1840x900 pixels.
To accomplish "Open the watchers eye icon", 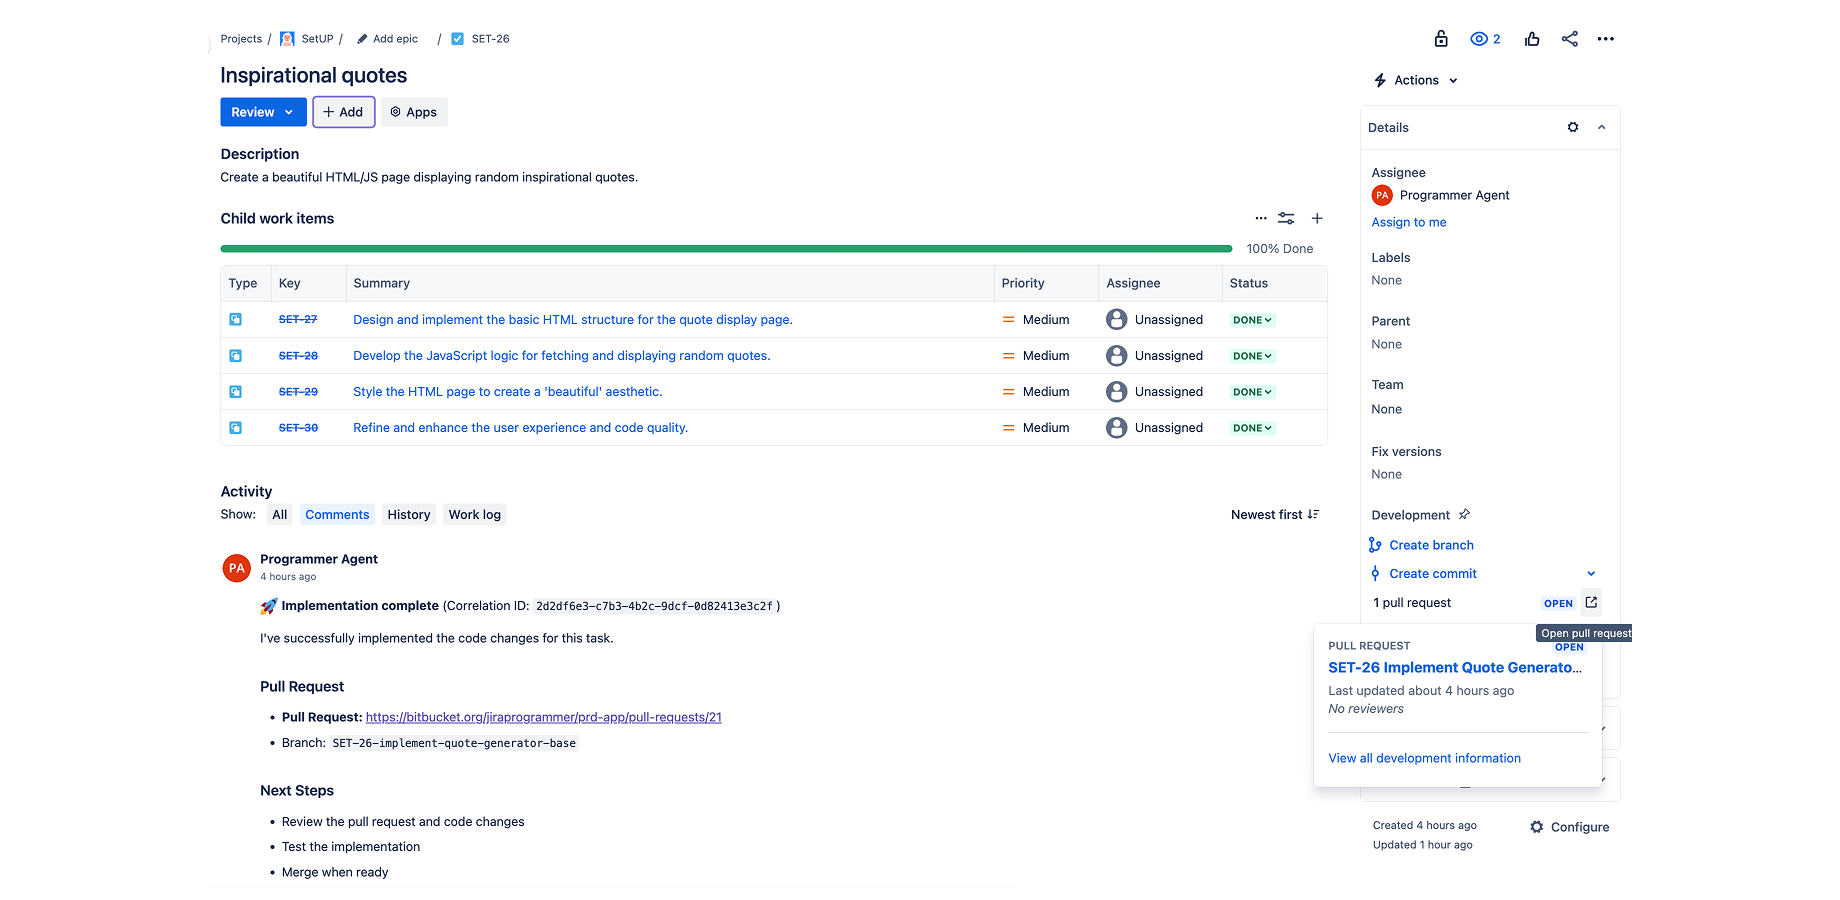I will 1478,39.
